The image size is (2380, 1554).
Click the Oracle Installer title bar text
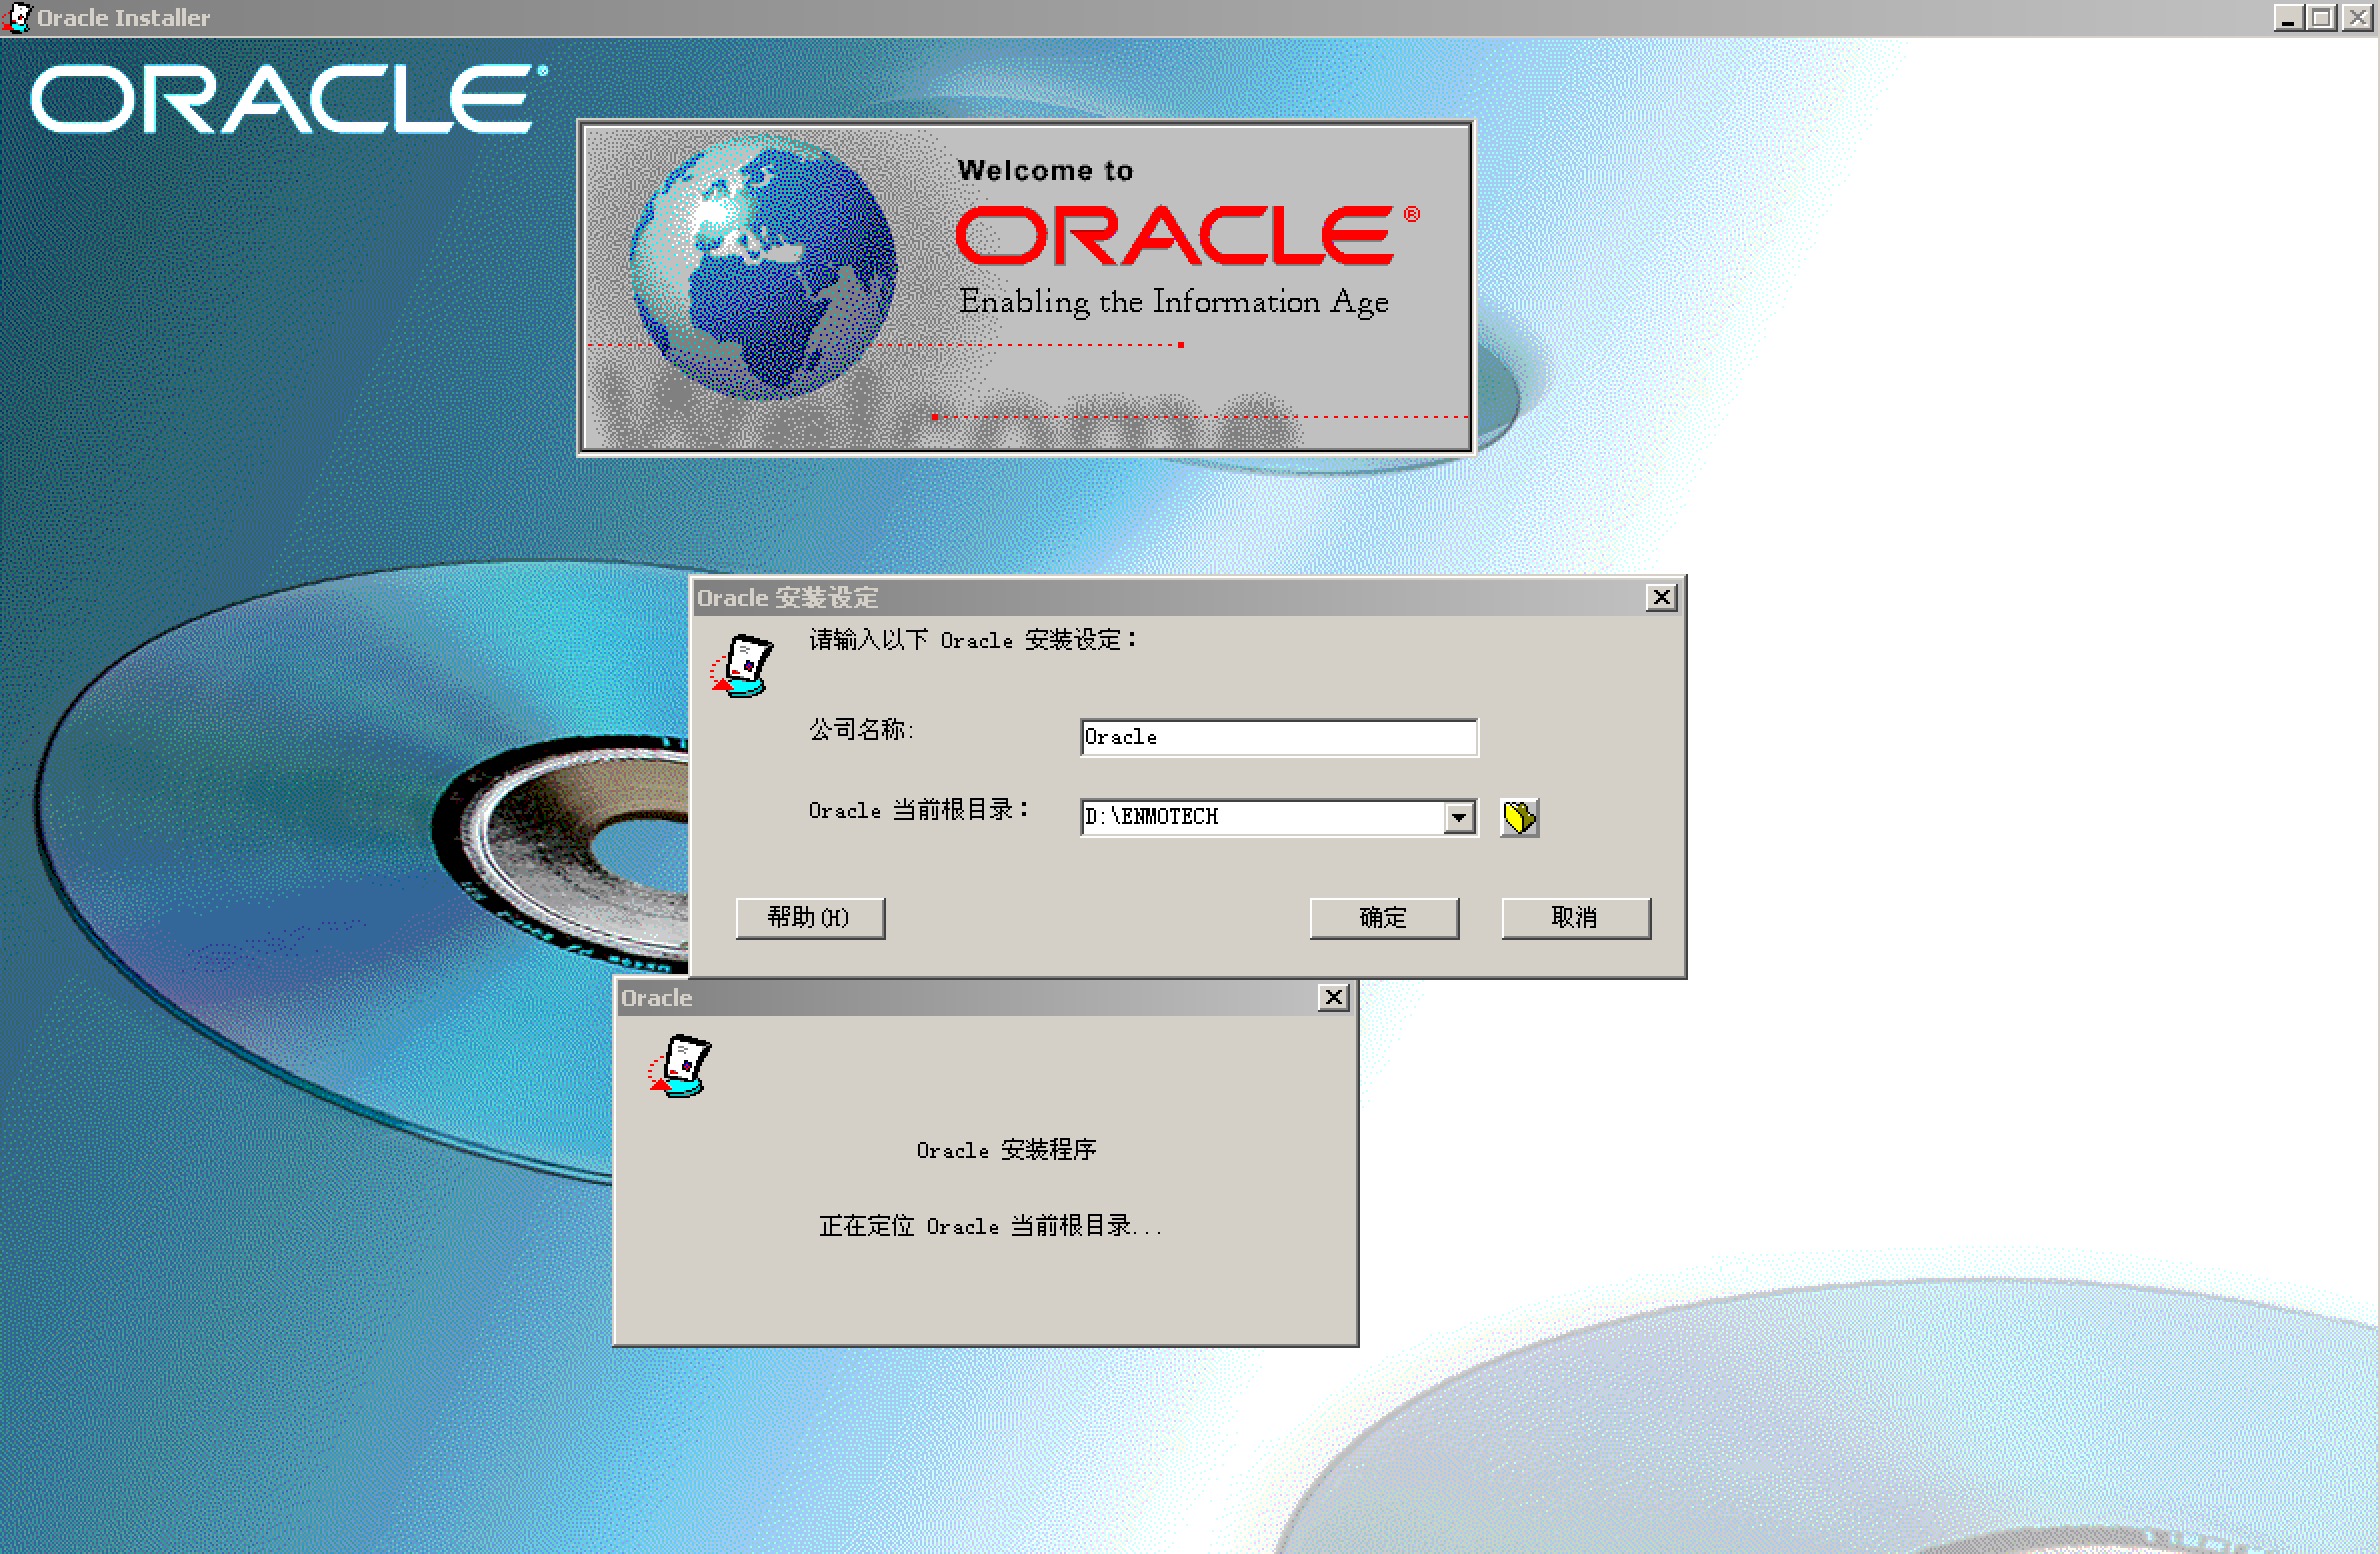(x=122, y=16)
